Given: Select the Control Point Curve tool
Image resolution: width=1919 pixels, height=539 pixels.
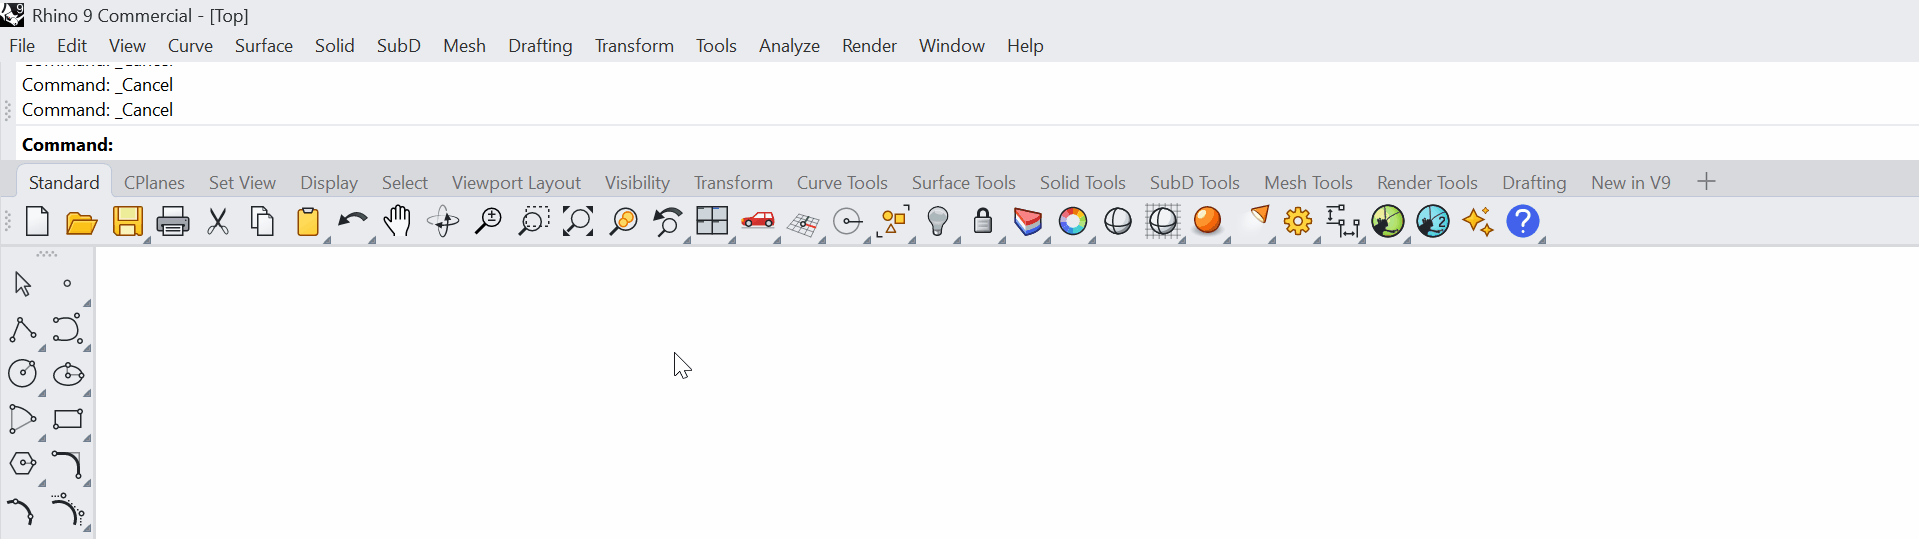Looking at the screenshot, I should click(x=67, y=329).
